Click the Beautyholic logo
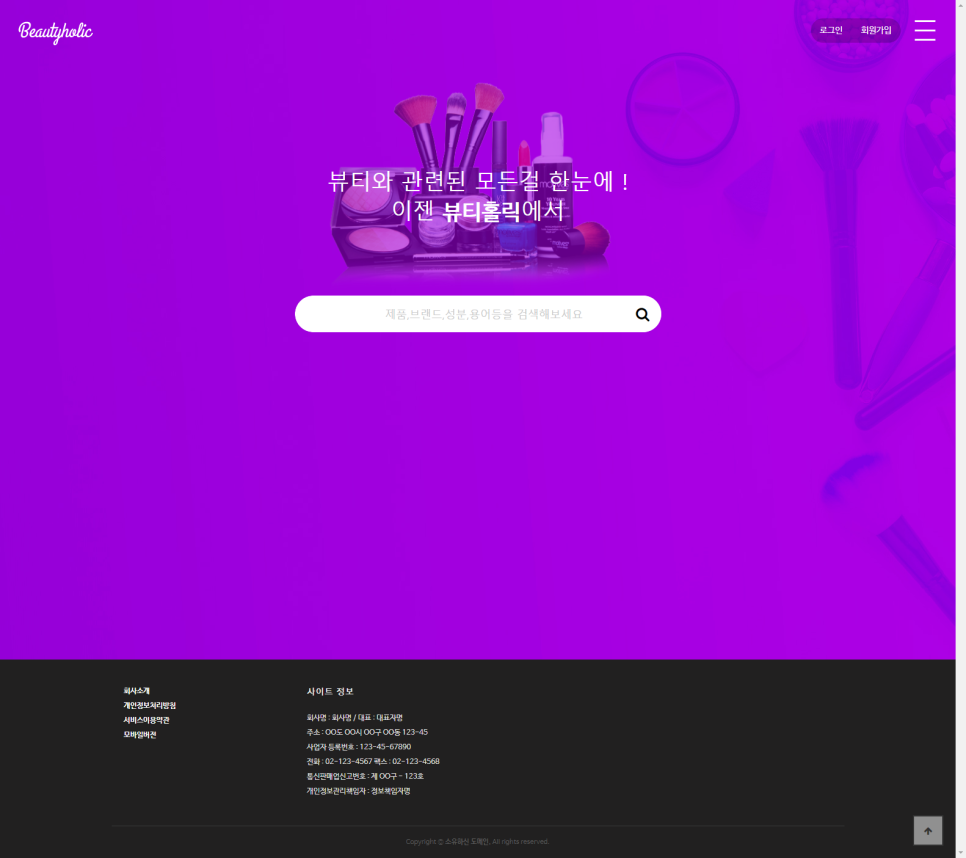 [x=55, y=32]
